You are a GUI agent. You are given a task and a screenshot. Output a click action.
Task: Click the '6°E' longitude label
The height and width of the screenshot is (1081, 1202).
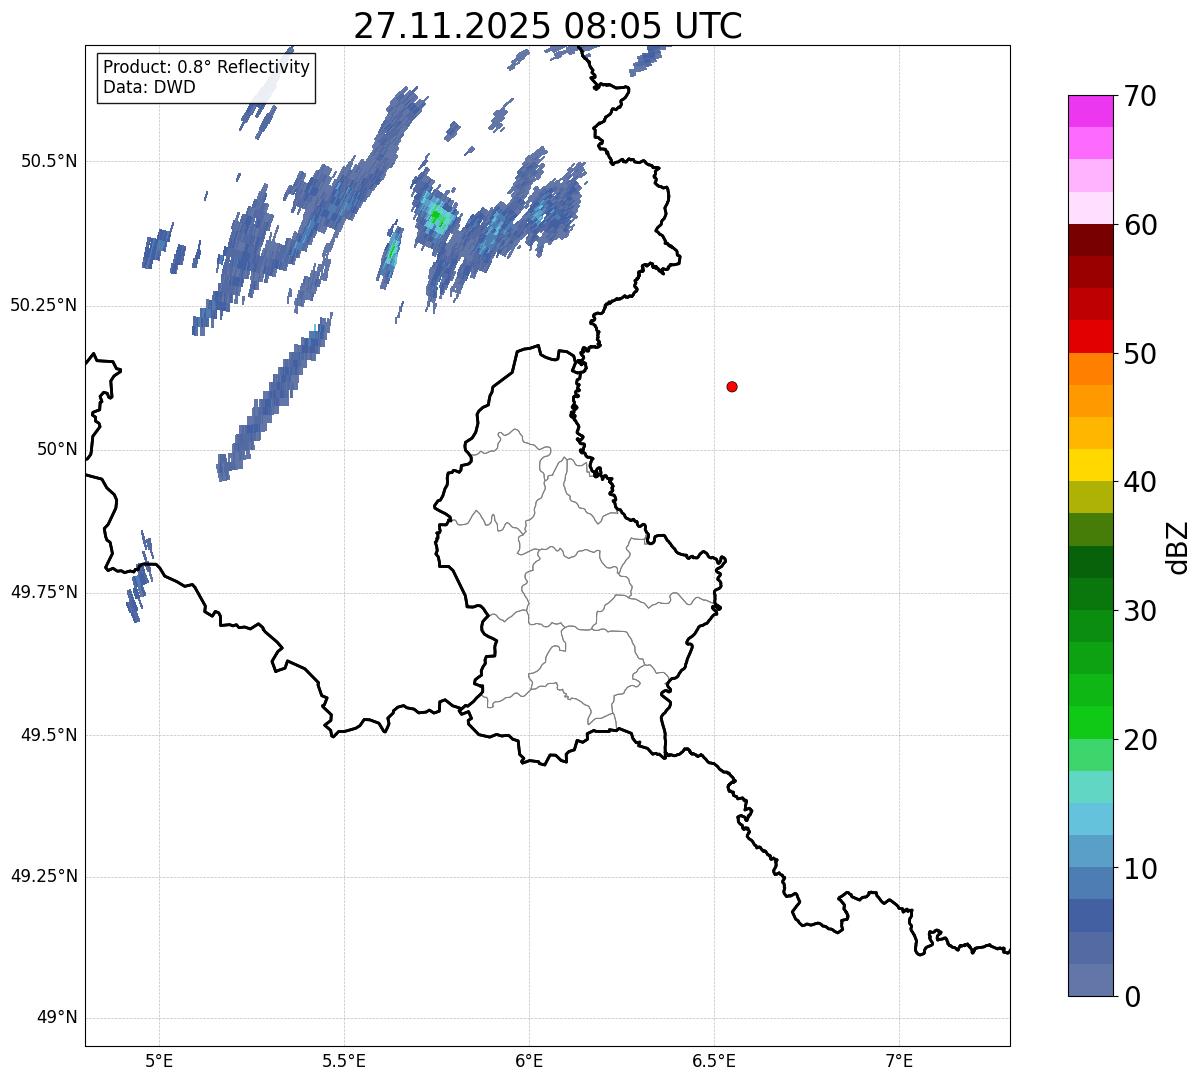[x=529, y=1061]
